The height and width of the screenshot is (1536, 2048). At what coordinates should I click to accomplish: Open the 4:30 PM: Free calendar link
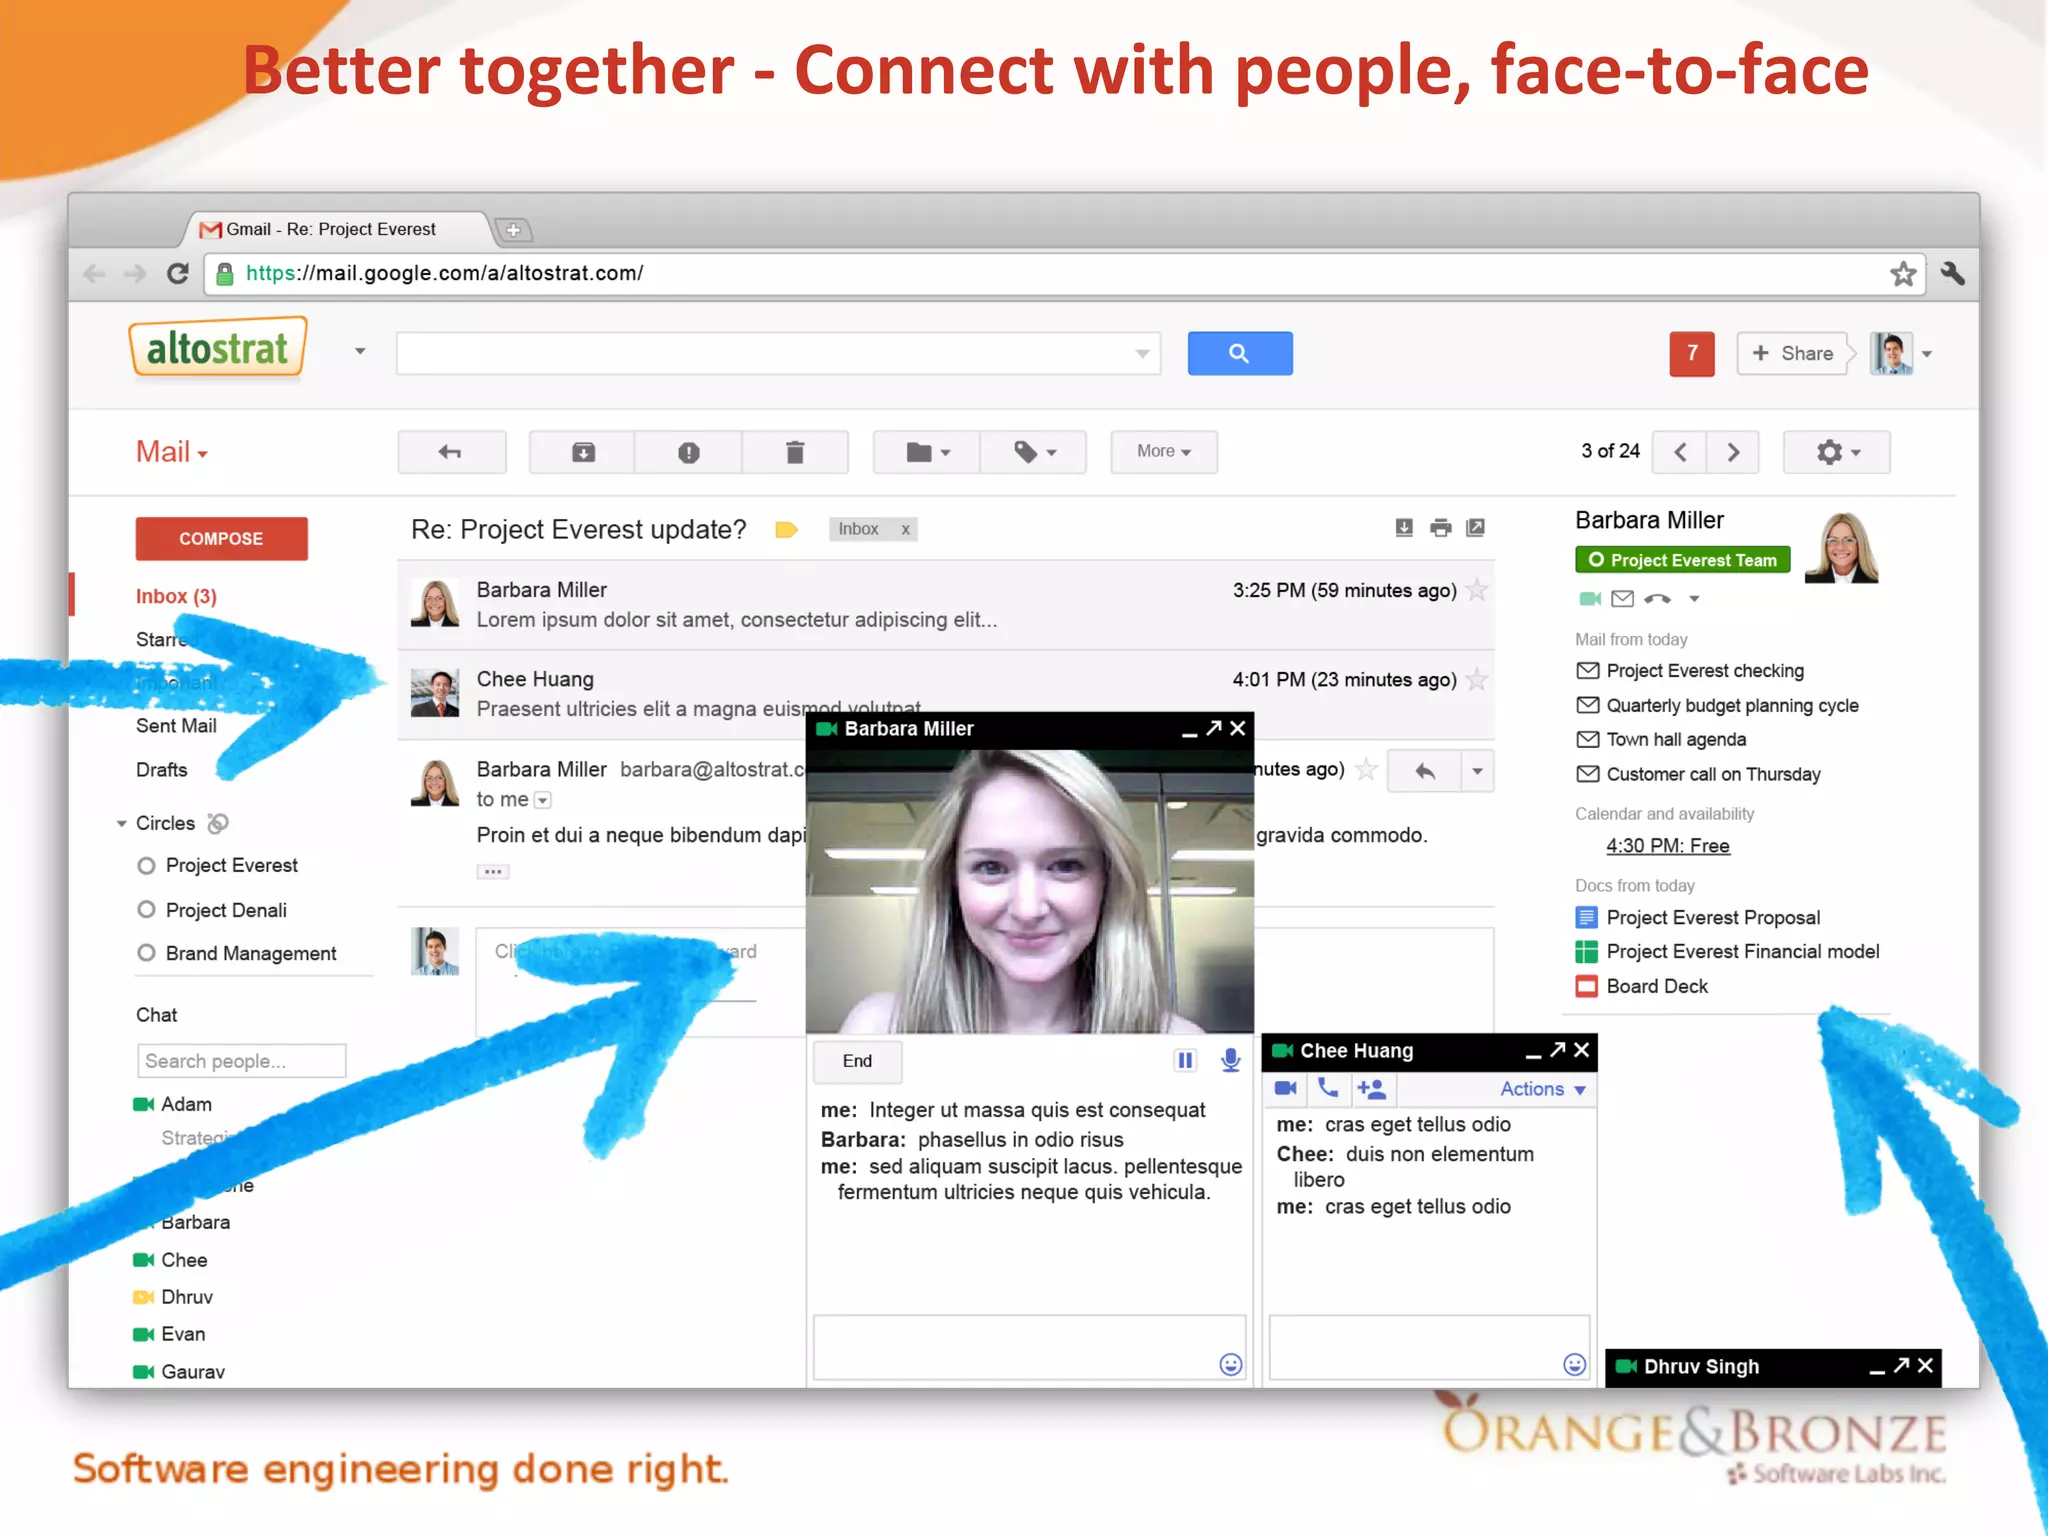[1667, 846]
